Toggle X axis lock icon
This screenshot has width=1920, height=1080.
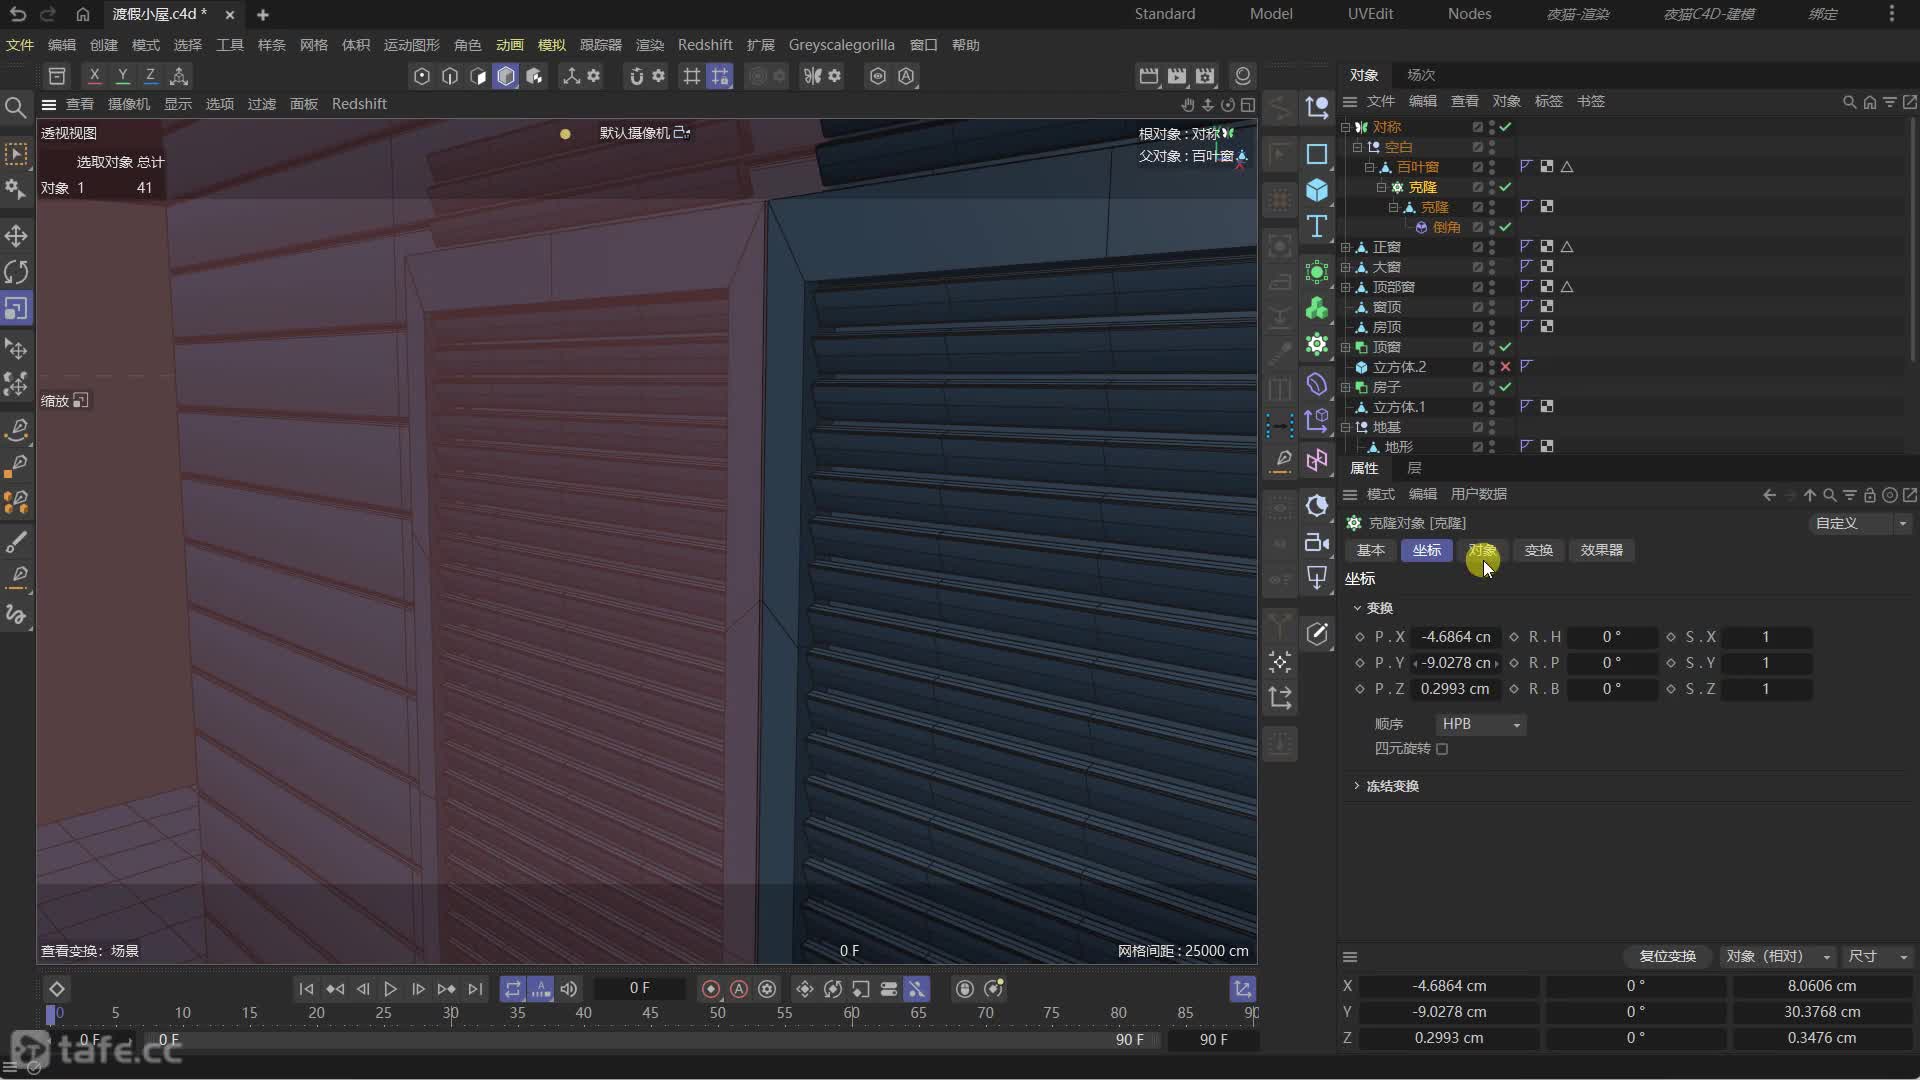(x=94, y=76)
